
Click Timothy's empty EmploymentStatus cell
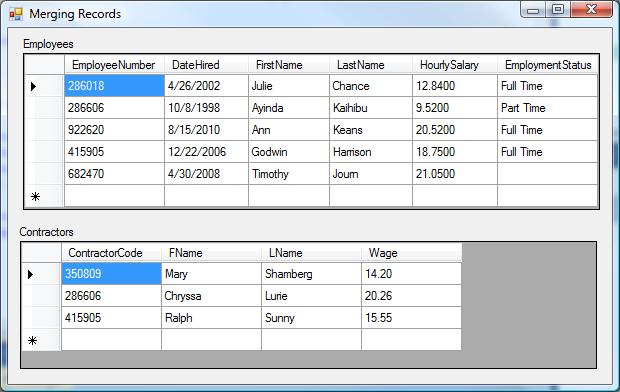click(x=548, y=174)
